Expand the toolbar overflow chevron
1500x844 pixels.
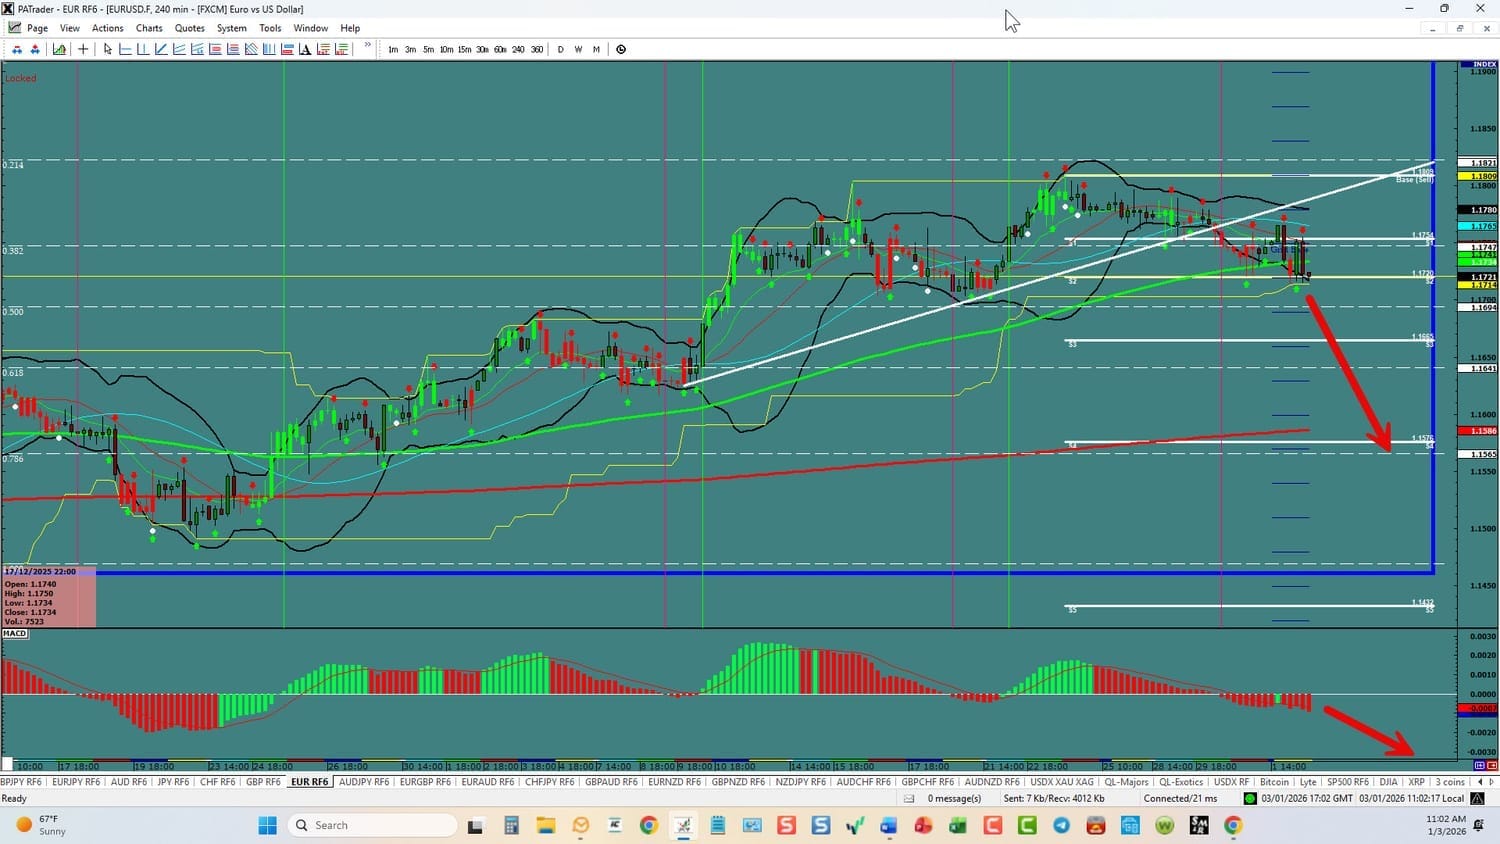pos(368,46)
